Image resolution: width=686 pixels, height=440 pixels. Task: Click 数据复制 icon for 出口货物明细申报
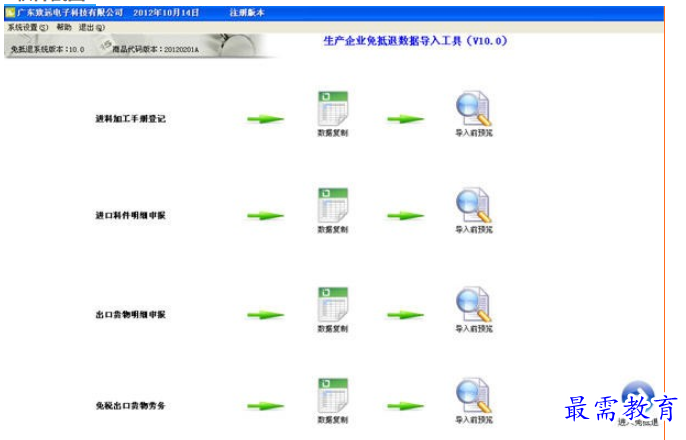click(x=333, y=305)
